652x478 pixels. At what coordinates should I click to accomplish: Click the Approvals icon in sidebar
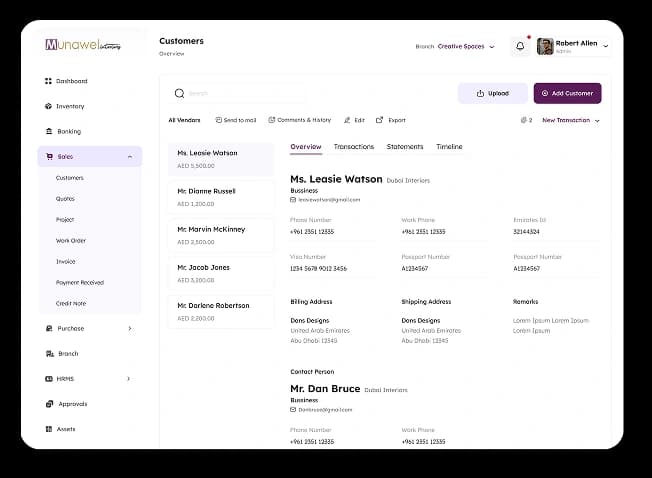tap(49, 404)
